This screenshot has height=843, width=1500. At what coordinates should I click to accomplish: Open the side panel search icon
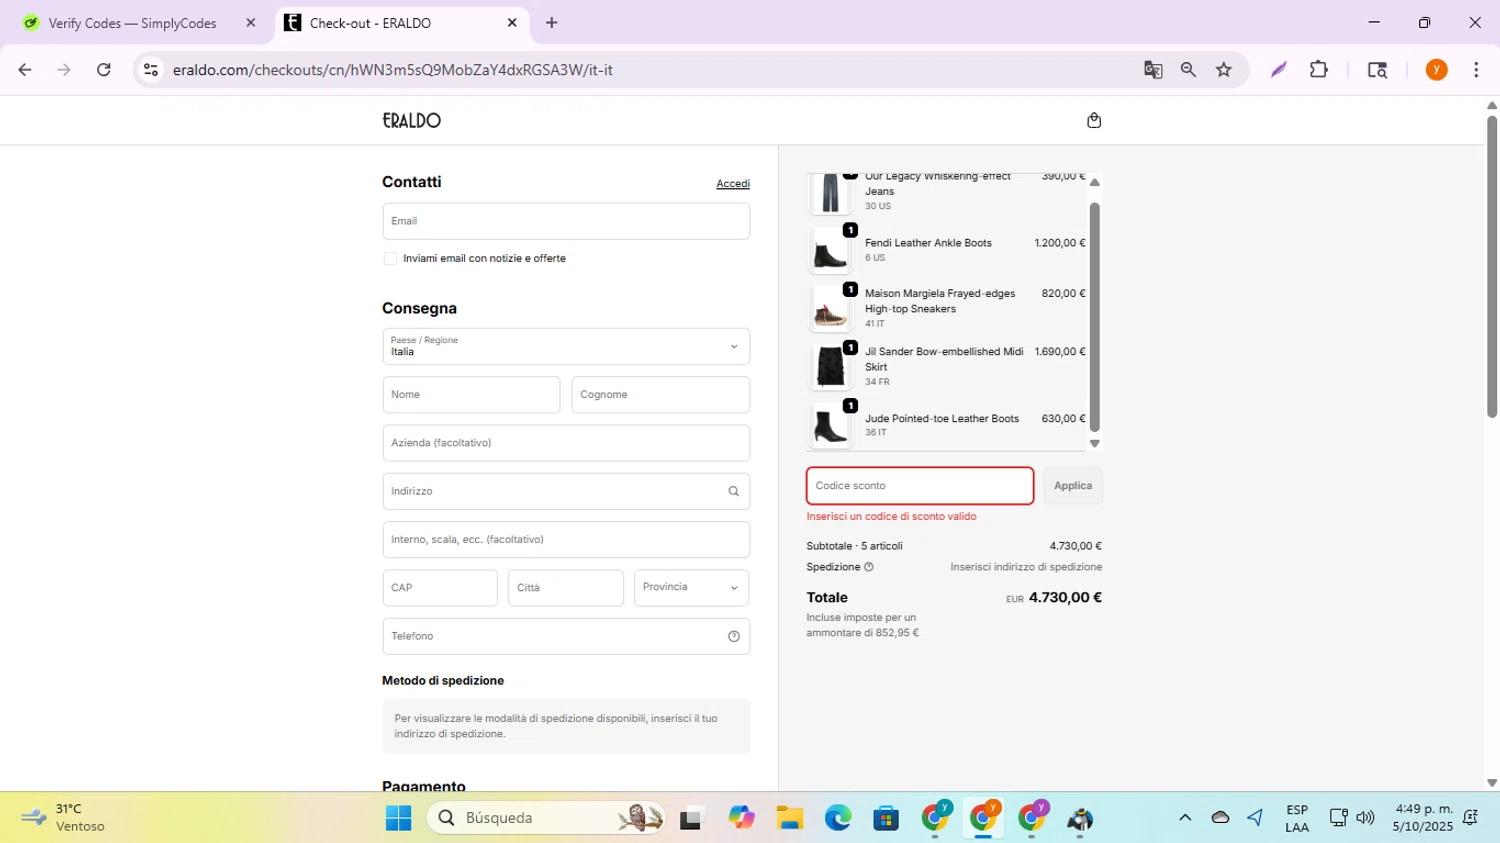point(1377,70)
